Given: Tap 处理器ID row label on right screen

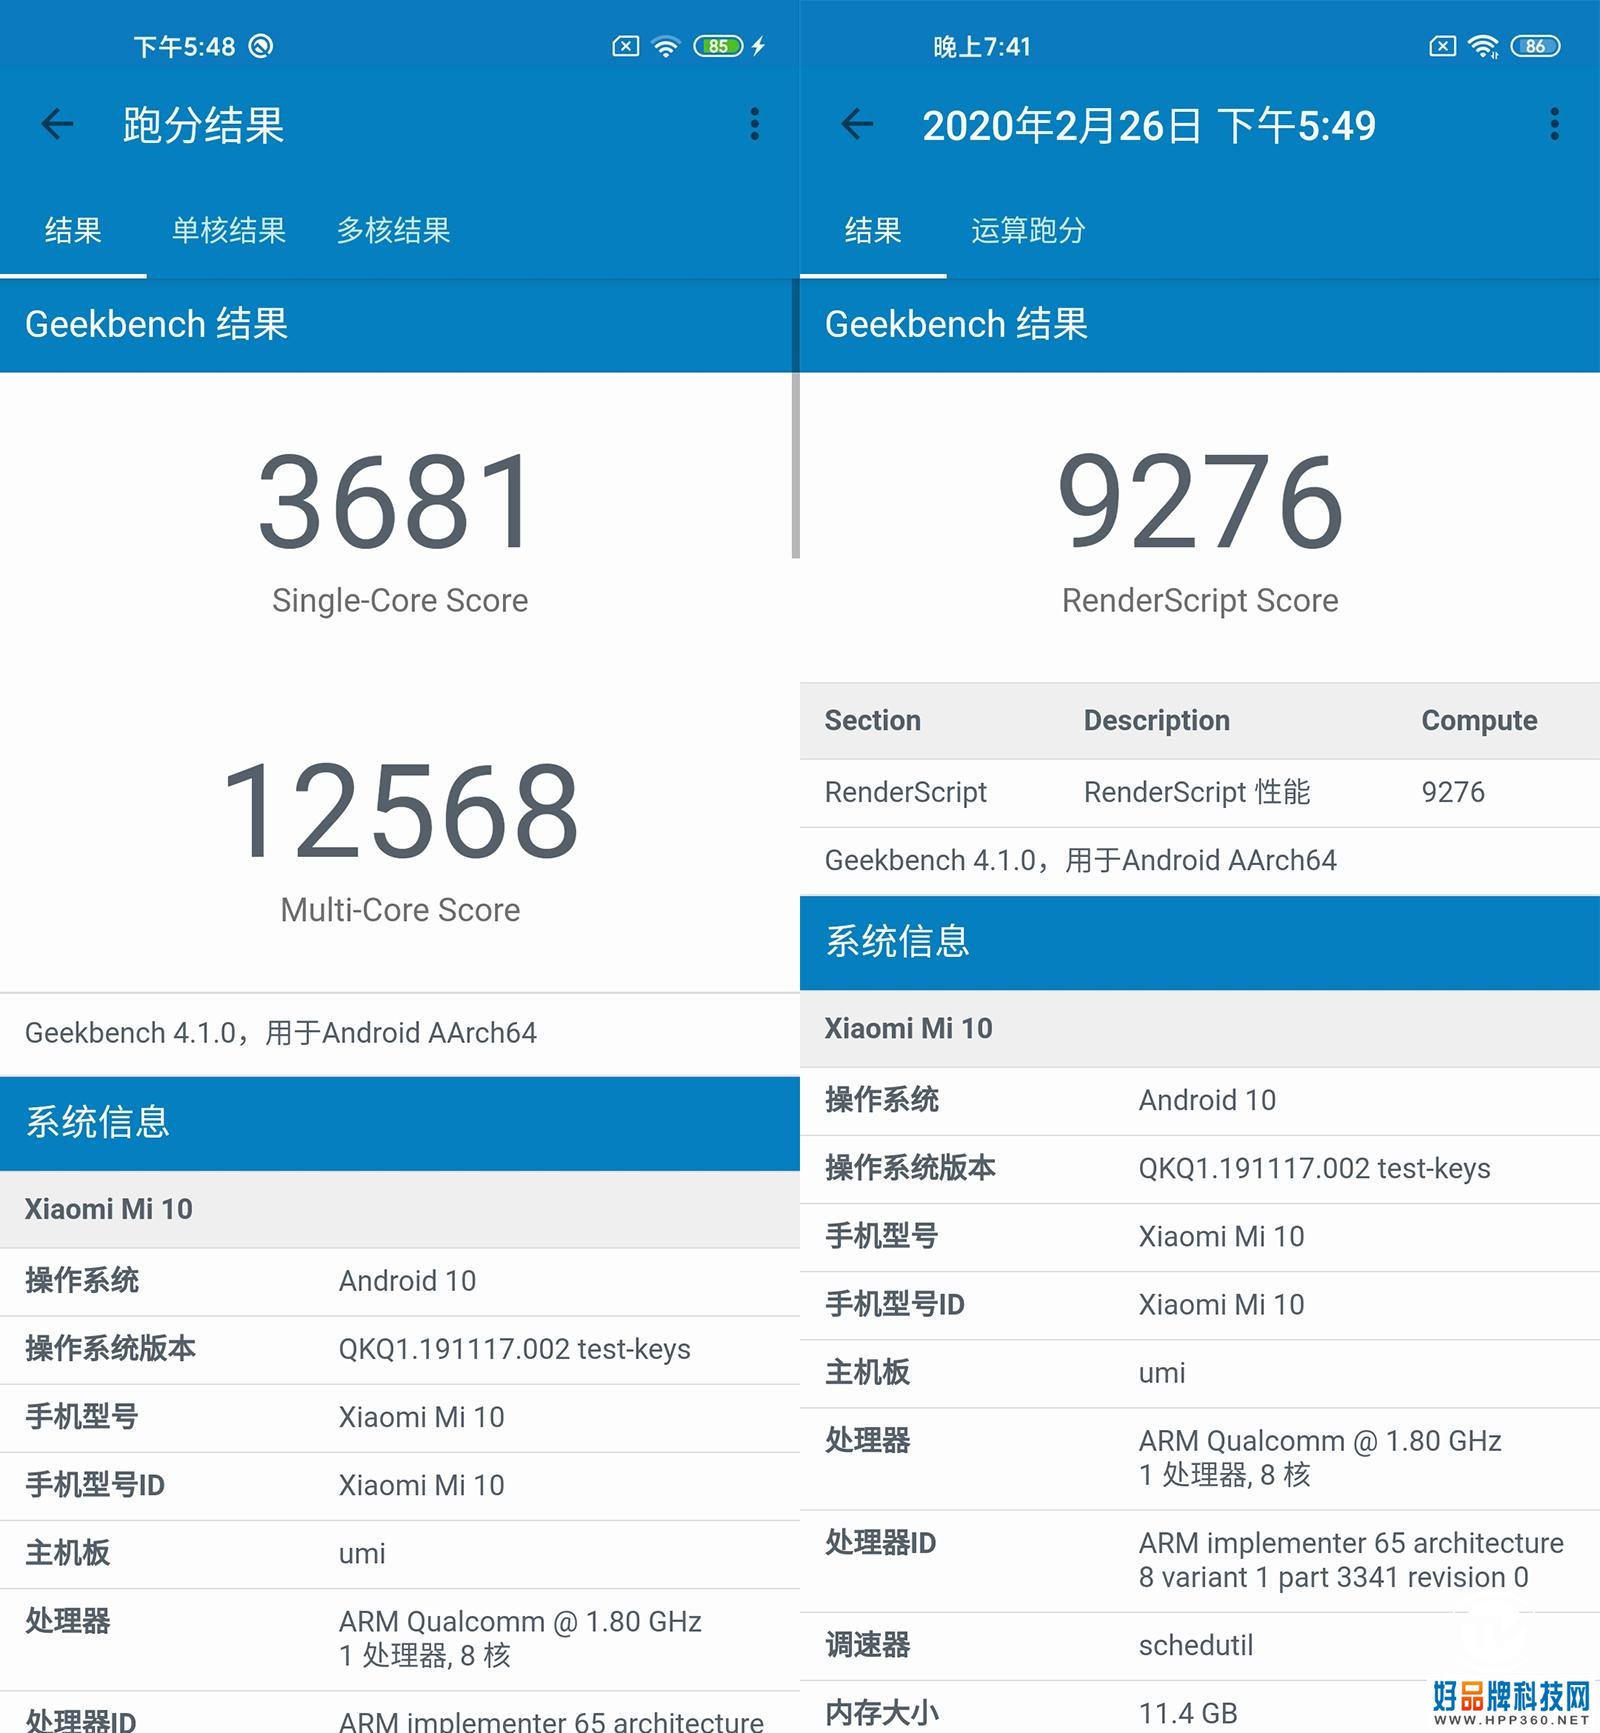Looking at the screenshot, I should pyautogui.click(x=881, y=1543).
